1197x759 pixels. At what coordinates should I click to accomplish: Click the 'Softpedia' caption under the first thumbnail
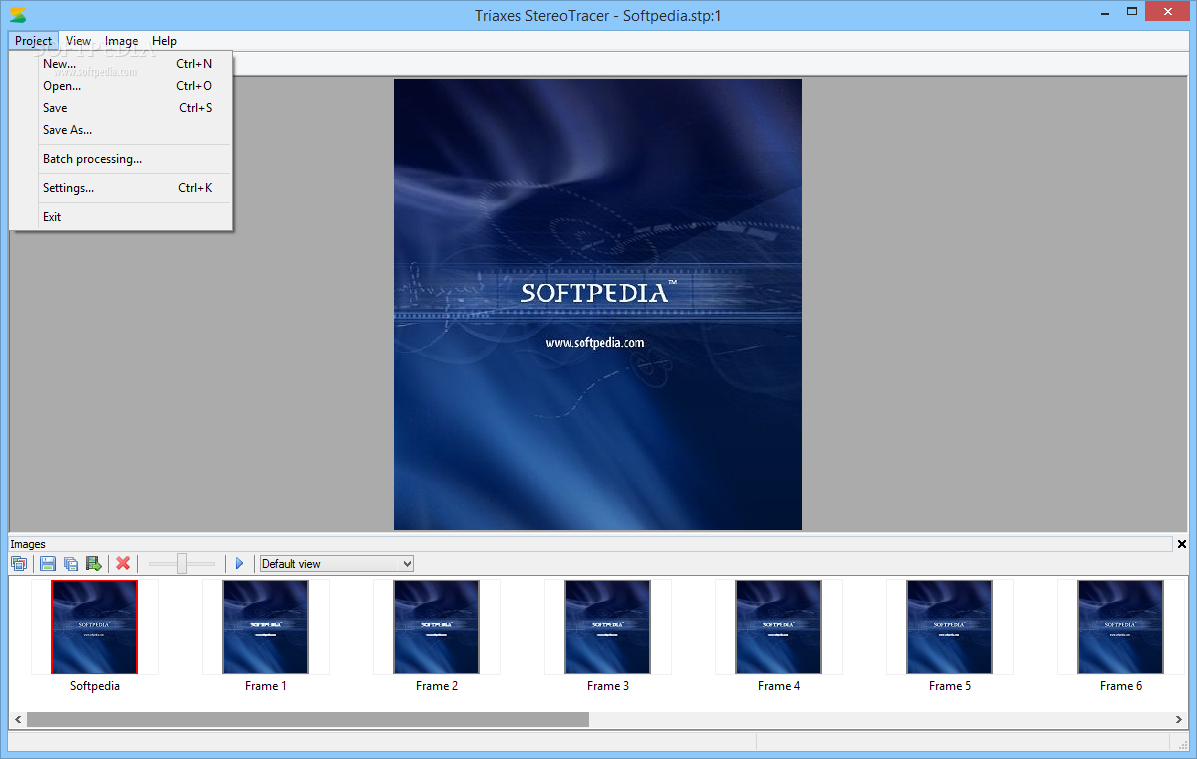pos(95,686)
